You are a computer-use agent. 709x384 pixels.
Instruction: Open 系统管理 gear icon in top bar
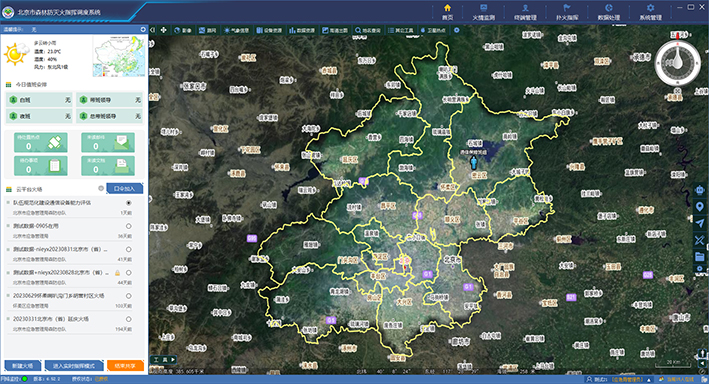click(x=650, y=12)
